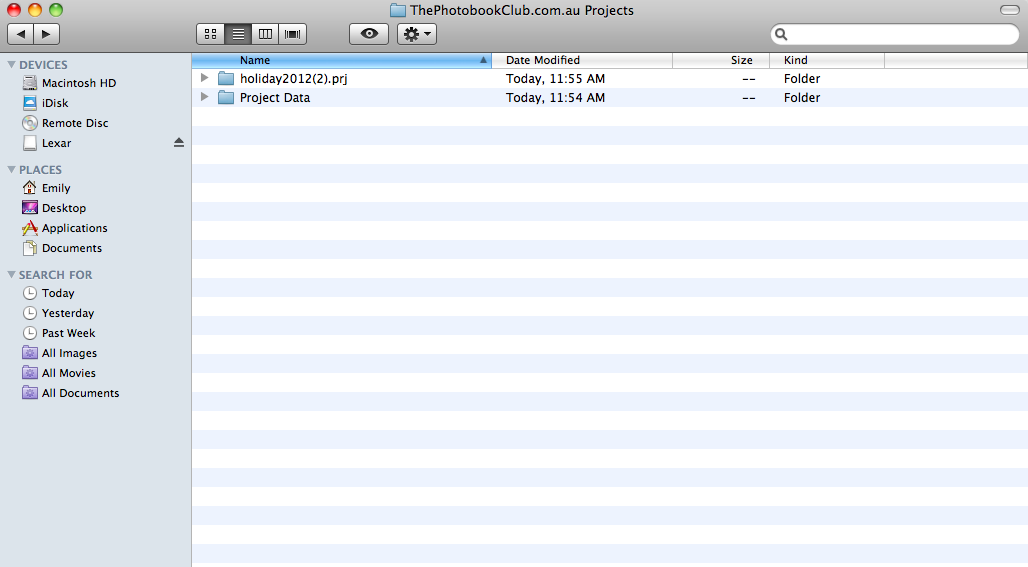The image size is (1028, 567).
Task: Click Kind value of holiday2012(2).prj row
Action: pyautogui.click(x=802, y=79)
